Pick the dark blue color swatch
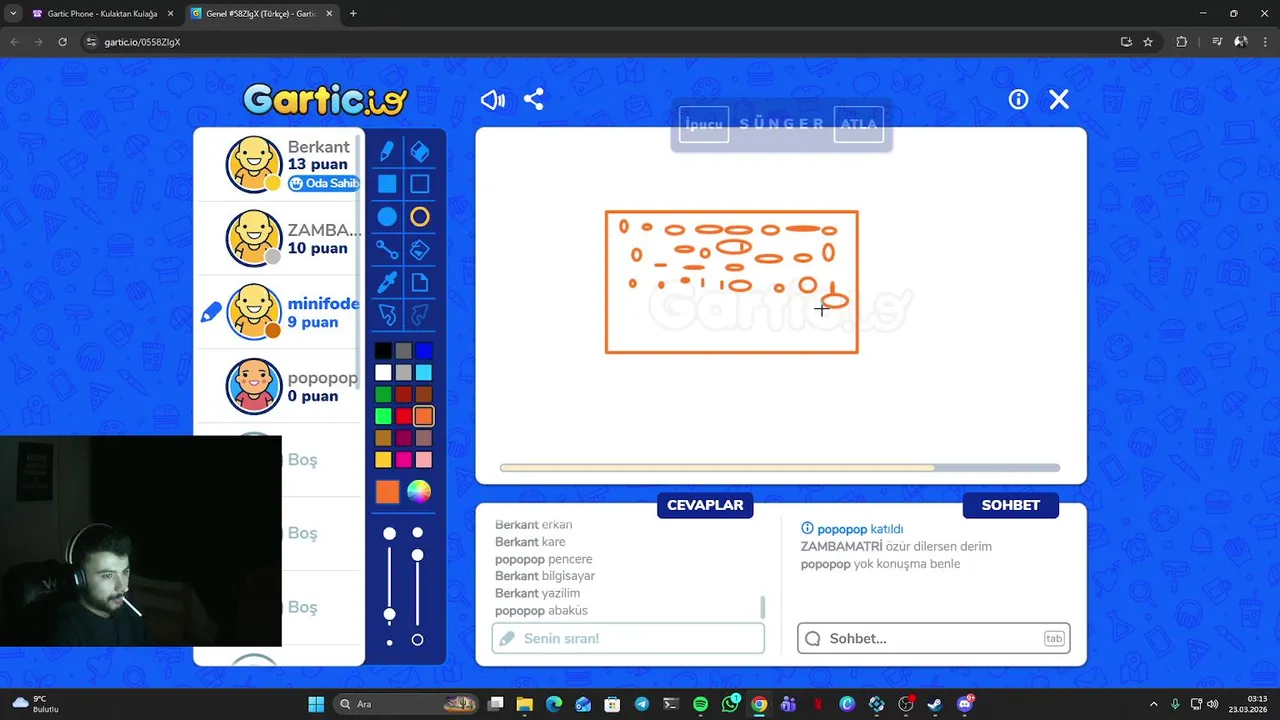 point(424,351)
